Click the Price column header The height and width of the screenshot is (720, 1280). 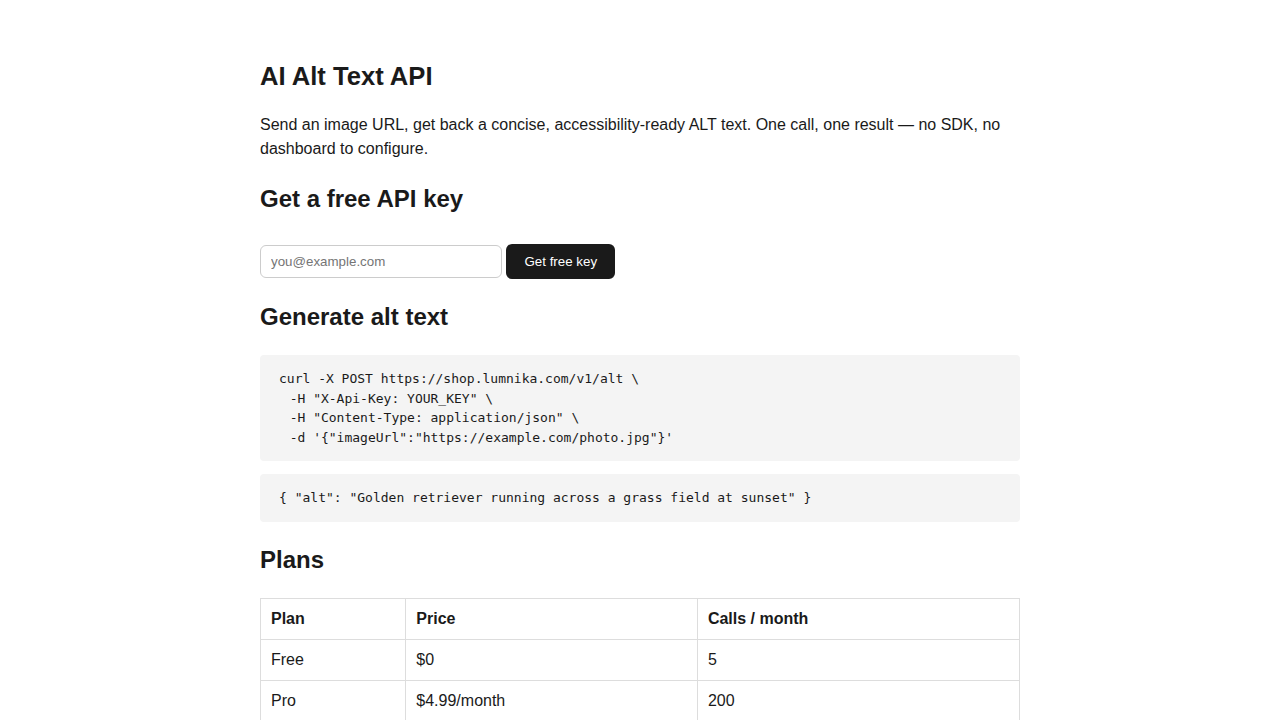pos(551,619)
